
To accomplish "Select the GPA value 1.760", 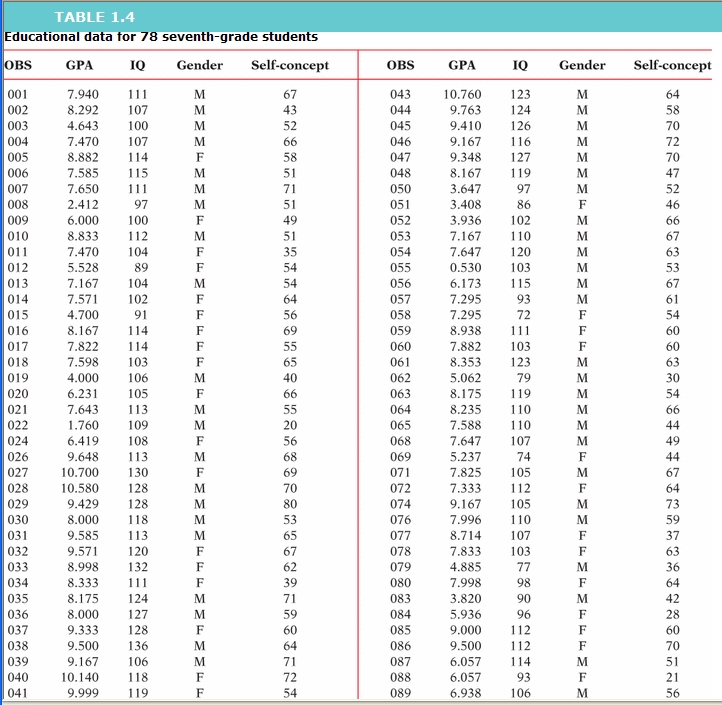I will [x=82, y=425].
